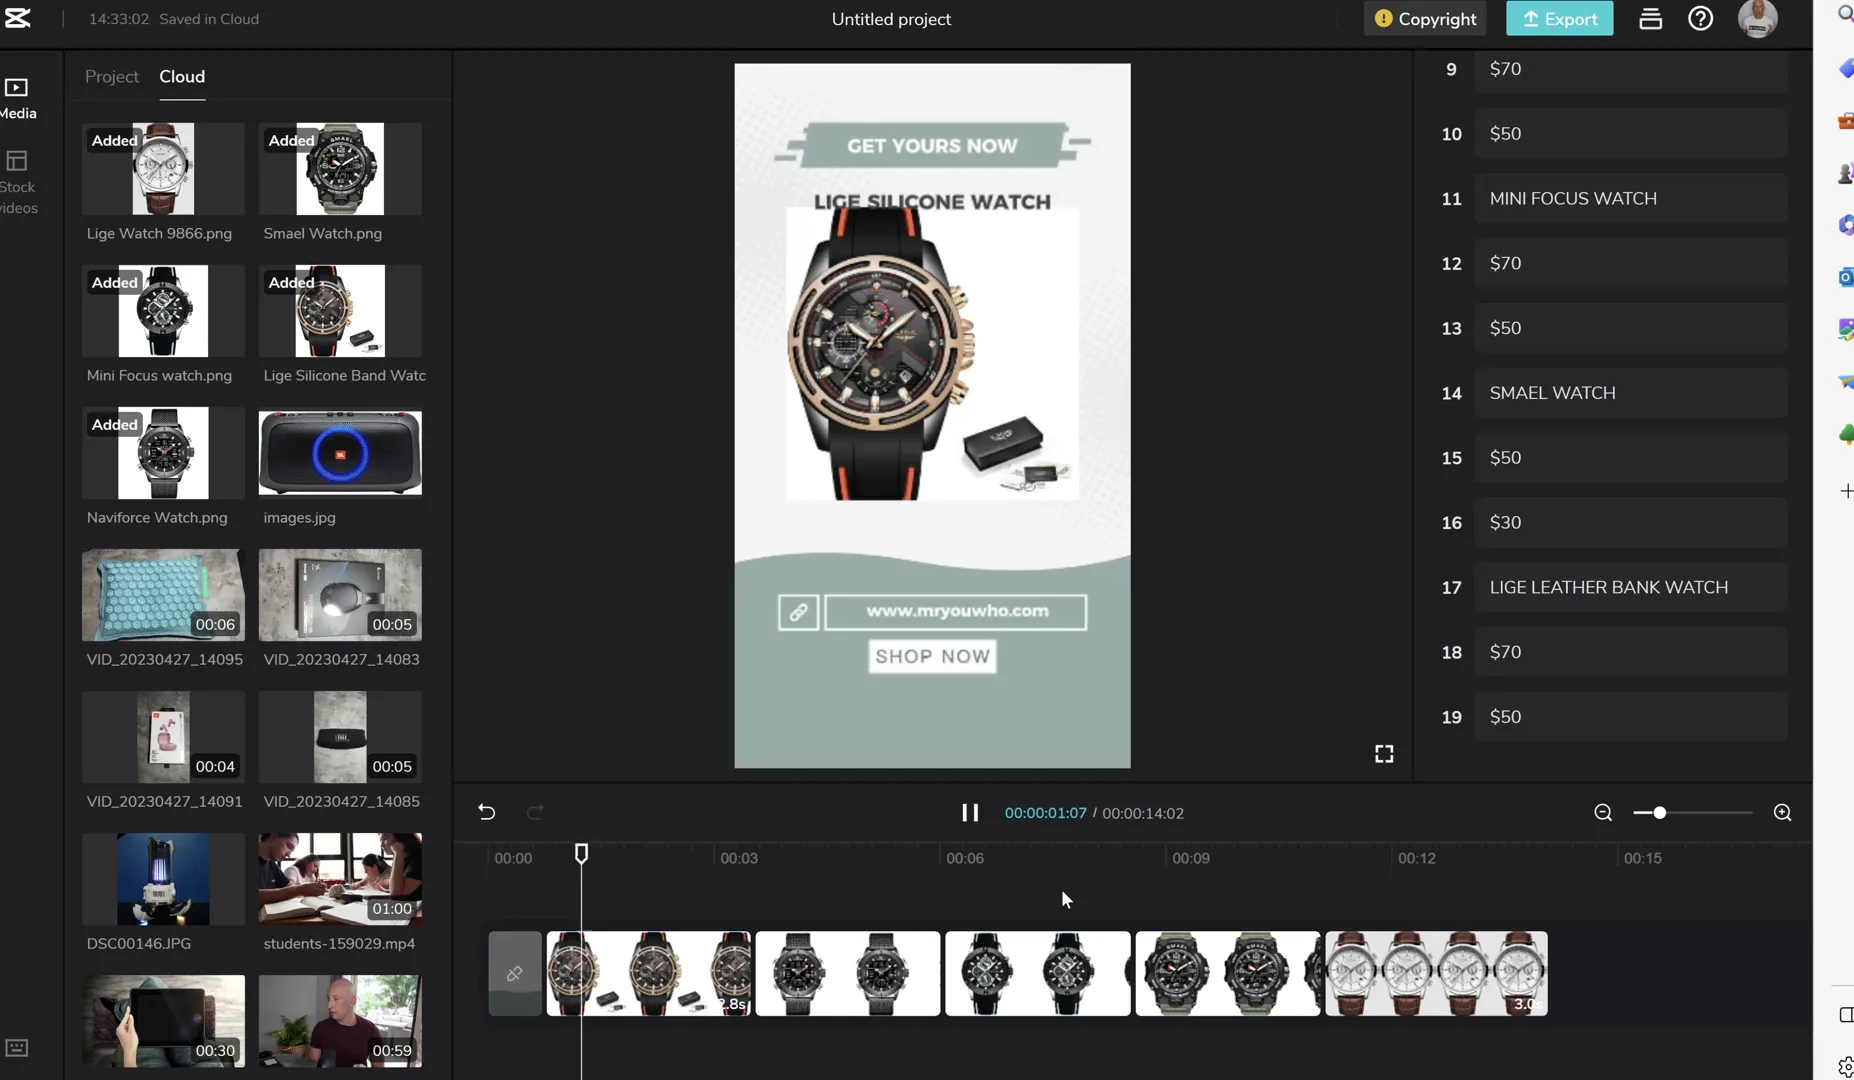Select Naviforce Watch.png thumbnail
This screenshot has width=1854, height=1080.
163,453
